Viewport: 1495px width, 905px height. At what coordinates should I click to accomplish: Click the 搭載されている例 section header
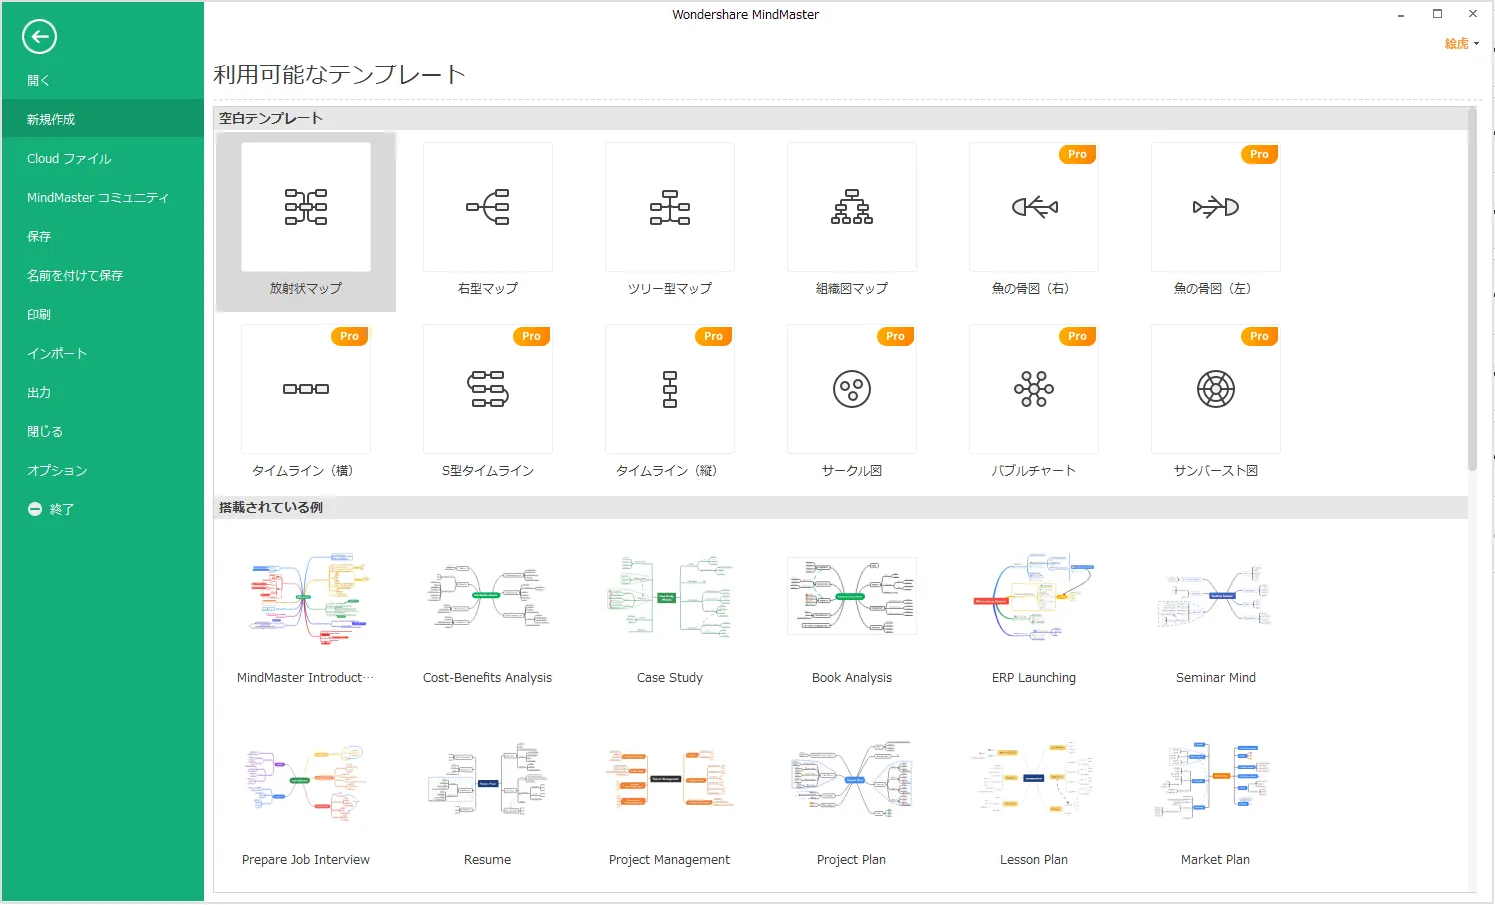click(x=271, y=507)
